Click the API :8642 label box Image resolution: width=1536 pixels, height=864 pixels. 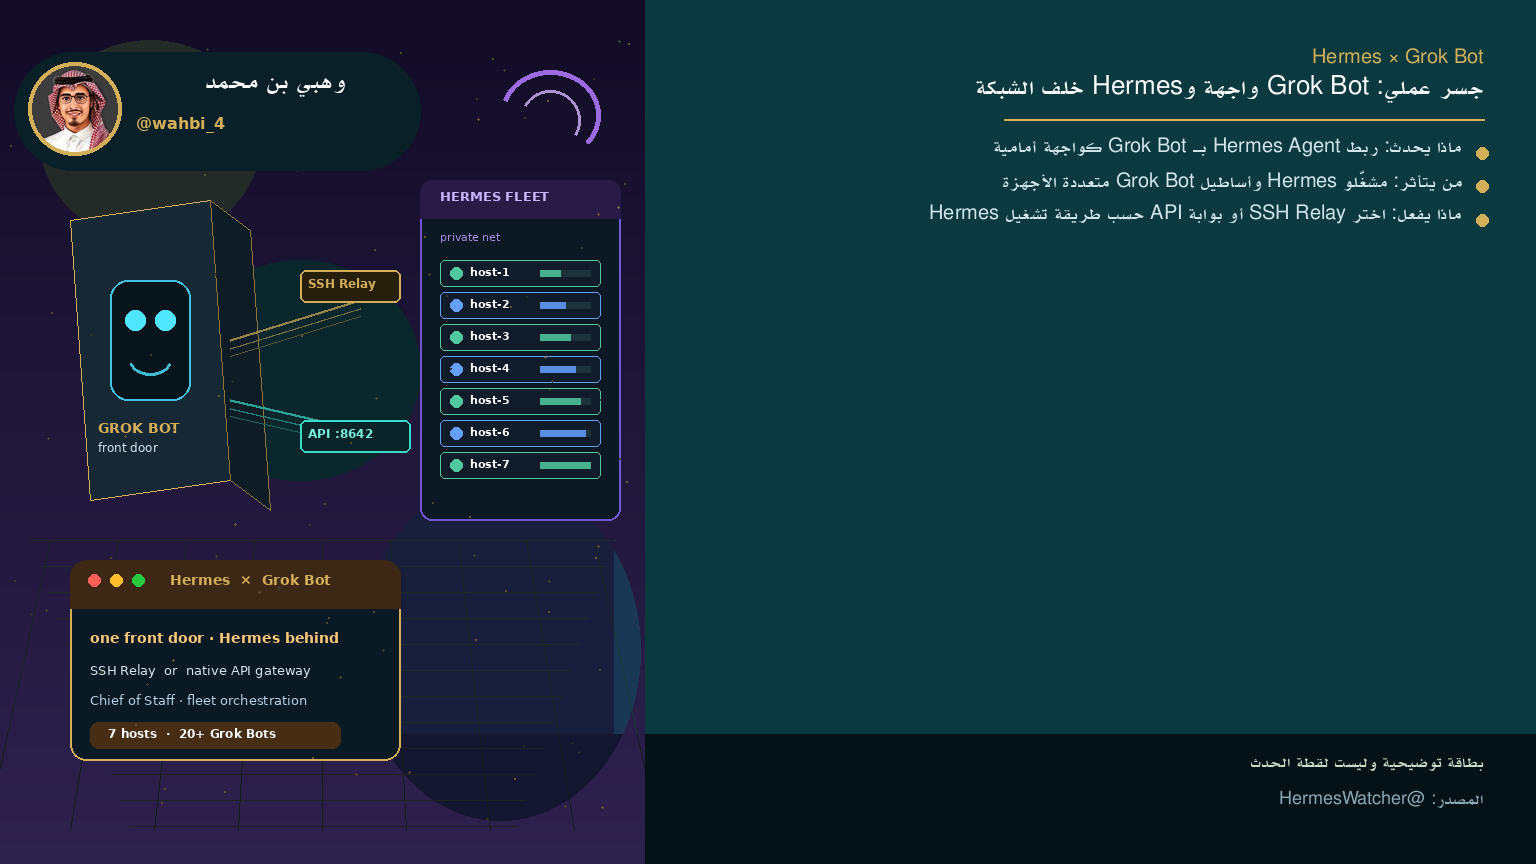coord(355,436)
